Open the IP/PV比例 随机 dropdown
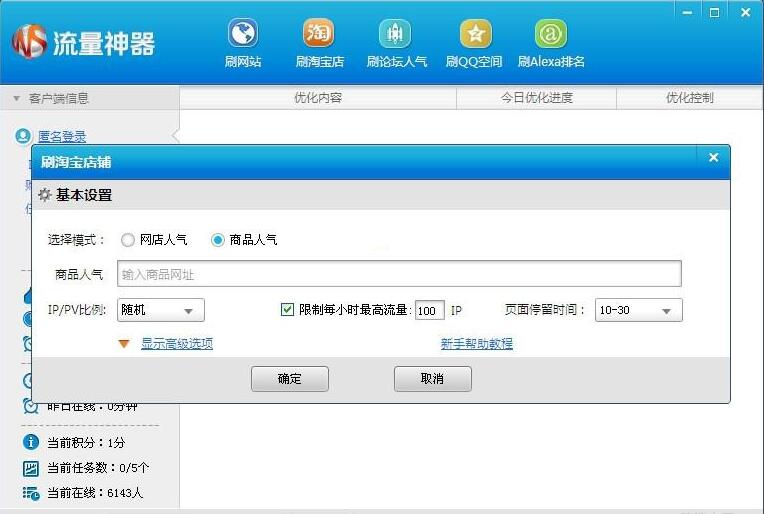 click(161, 310)
